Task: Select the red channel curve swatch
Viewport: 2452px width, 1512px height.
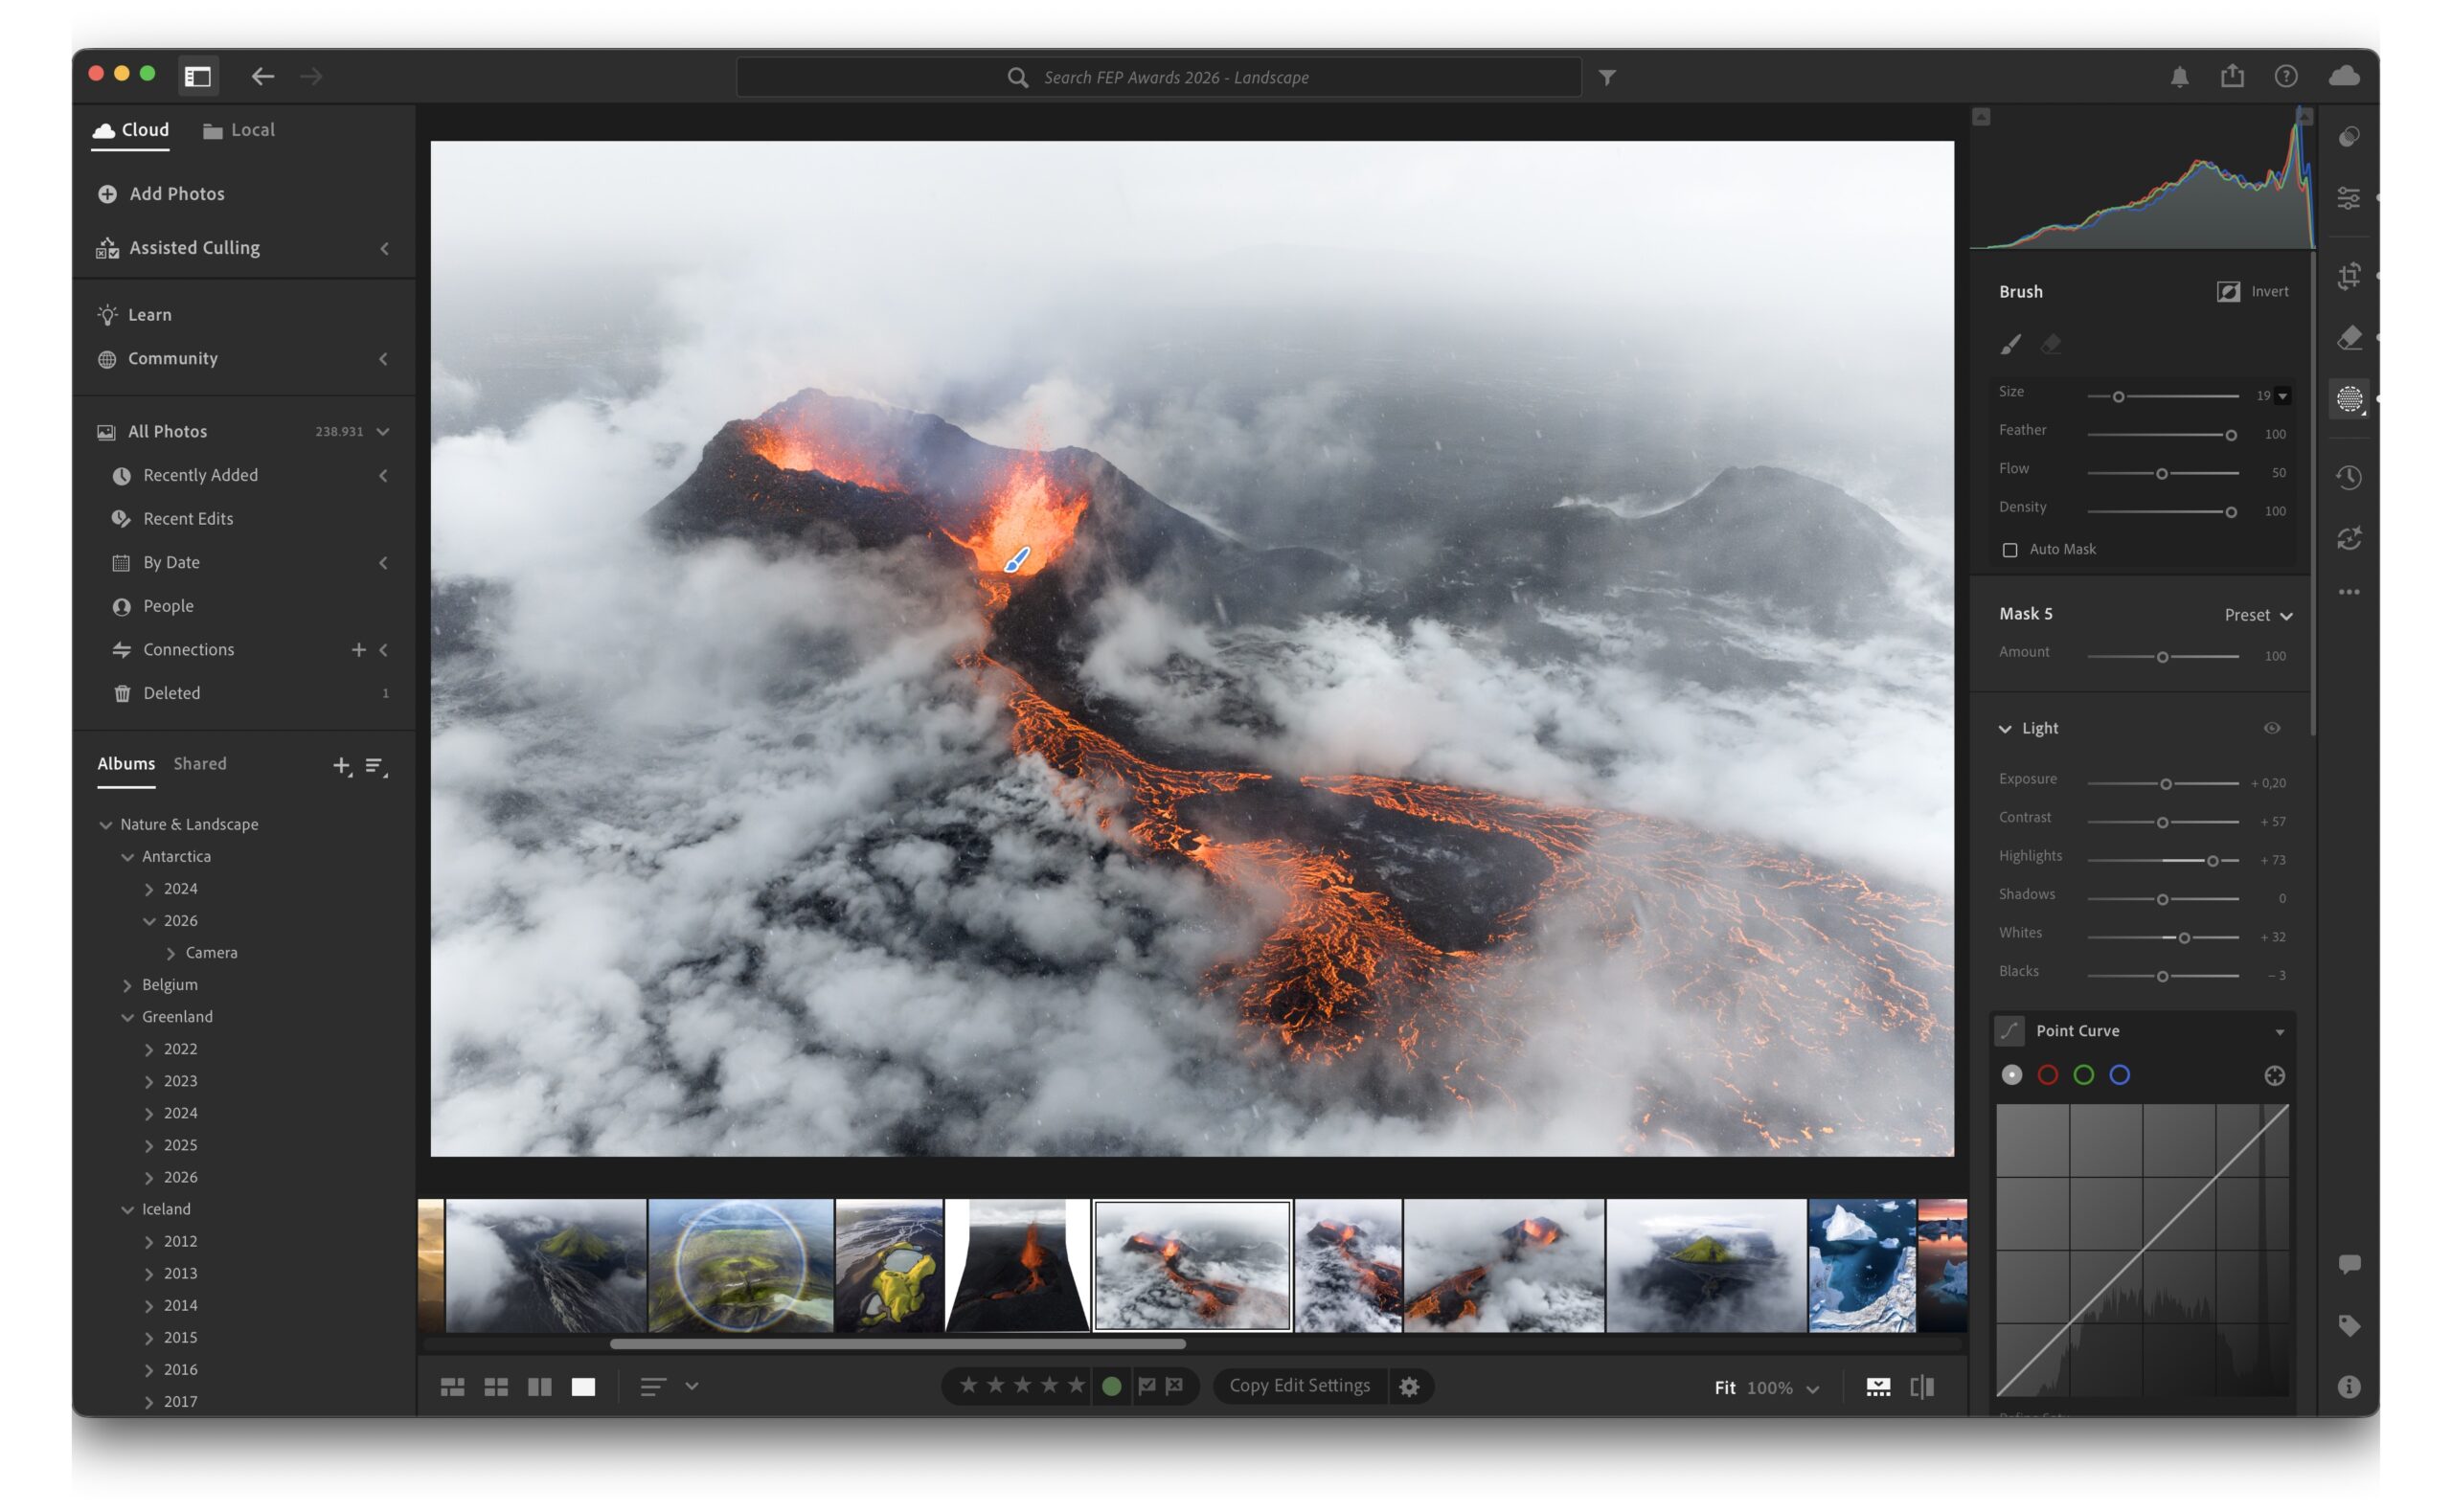Action: (x=2047, y=1075)
